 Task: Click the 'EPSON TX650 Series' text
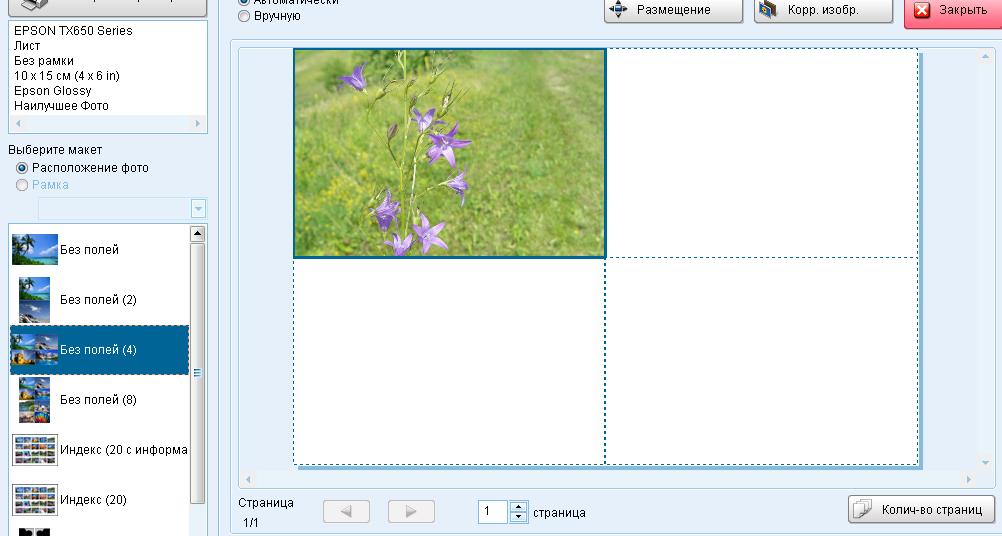[x=73, y=31]
